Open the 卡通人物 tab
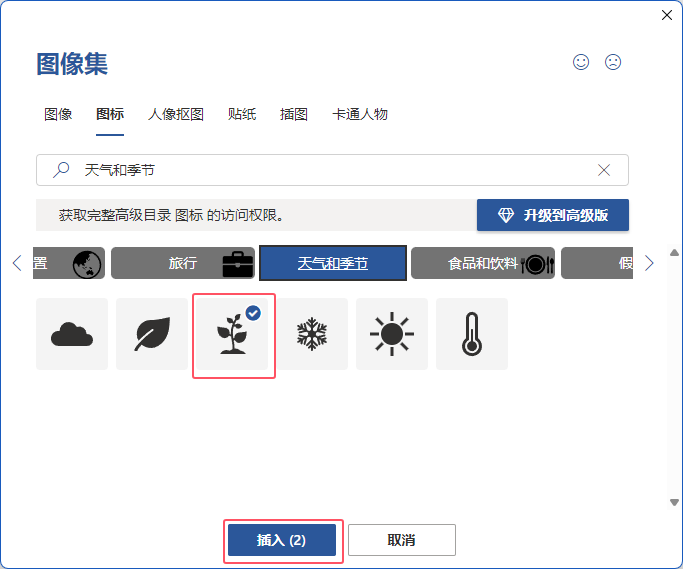Viewport: 683px width, 569px height. click(x=360, y=114)
